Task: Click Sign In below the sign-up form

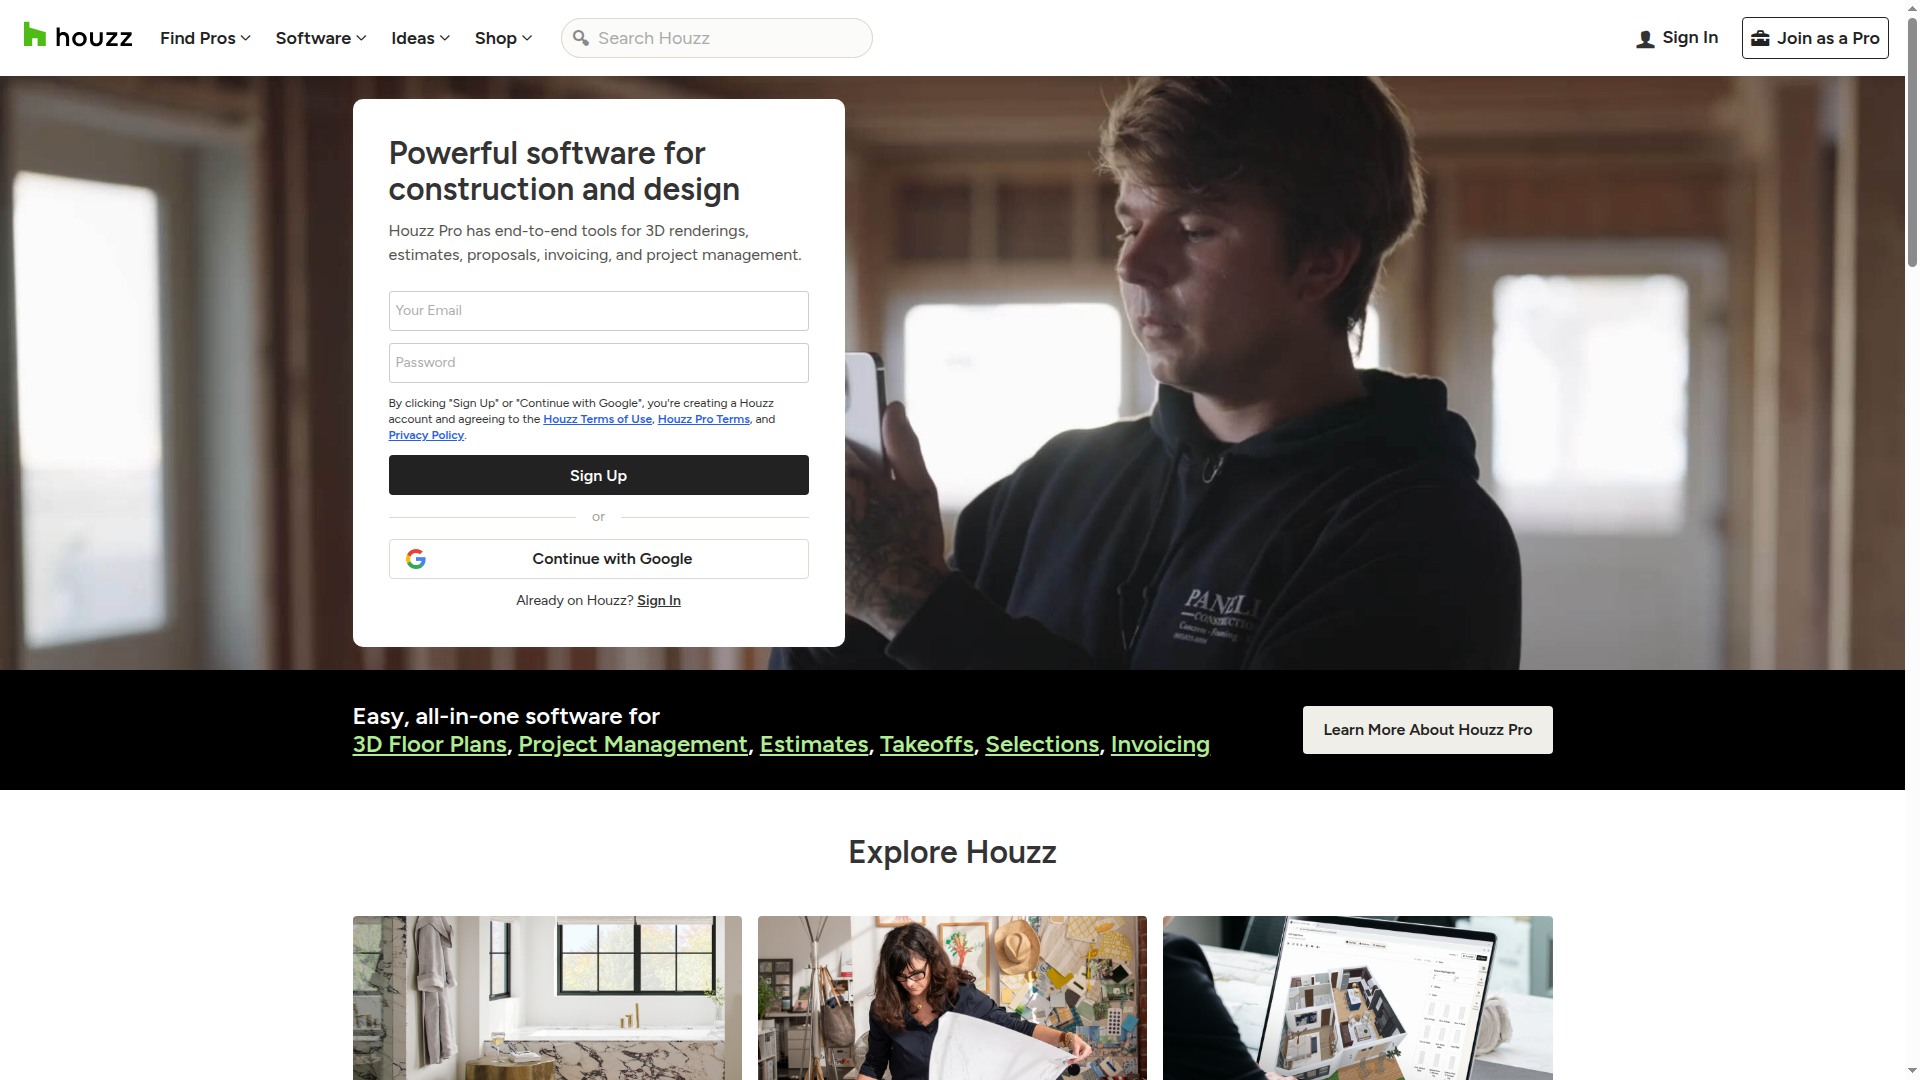Action: (658, 600)
